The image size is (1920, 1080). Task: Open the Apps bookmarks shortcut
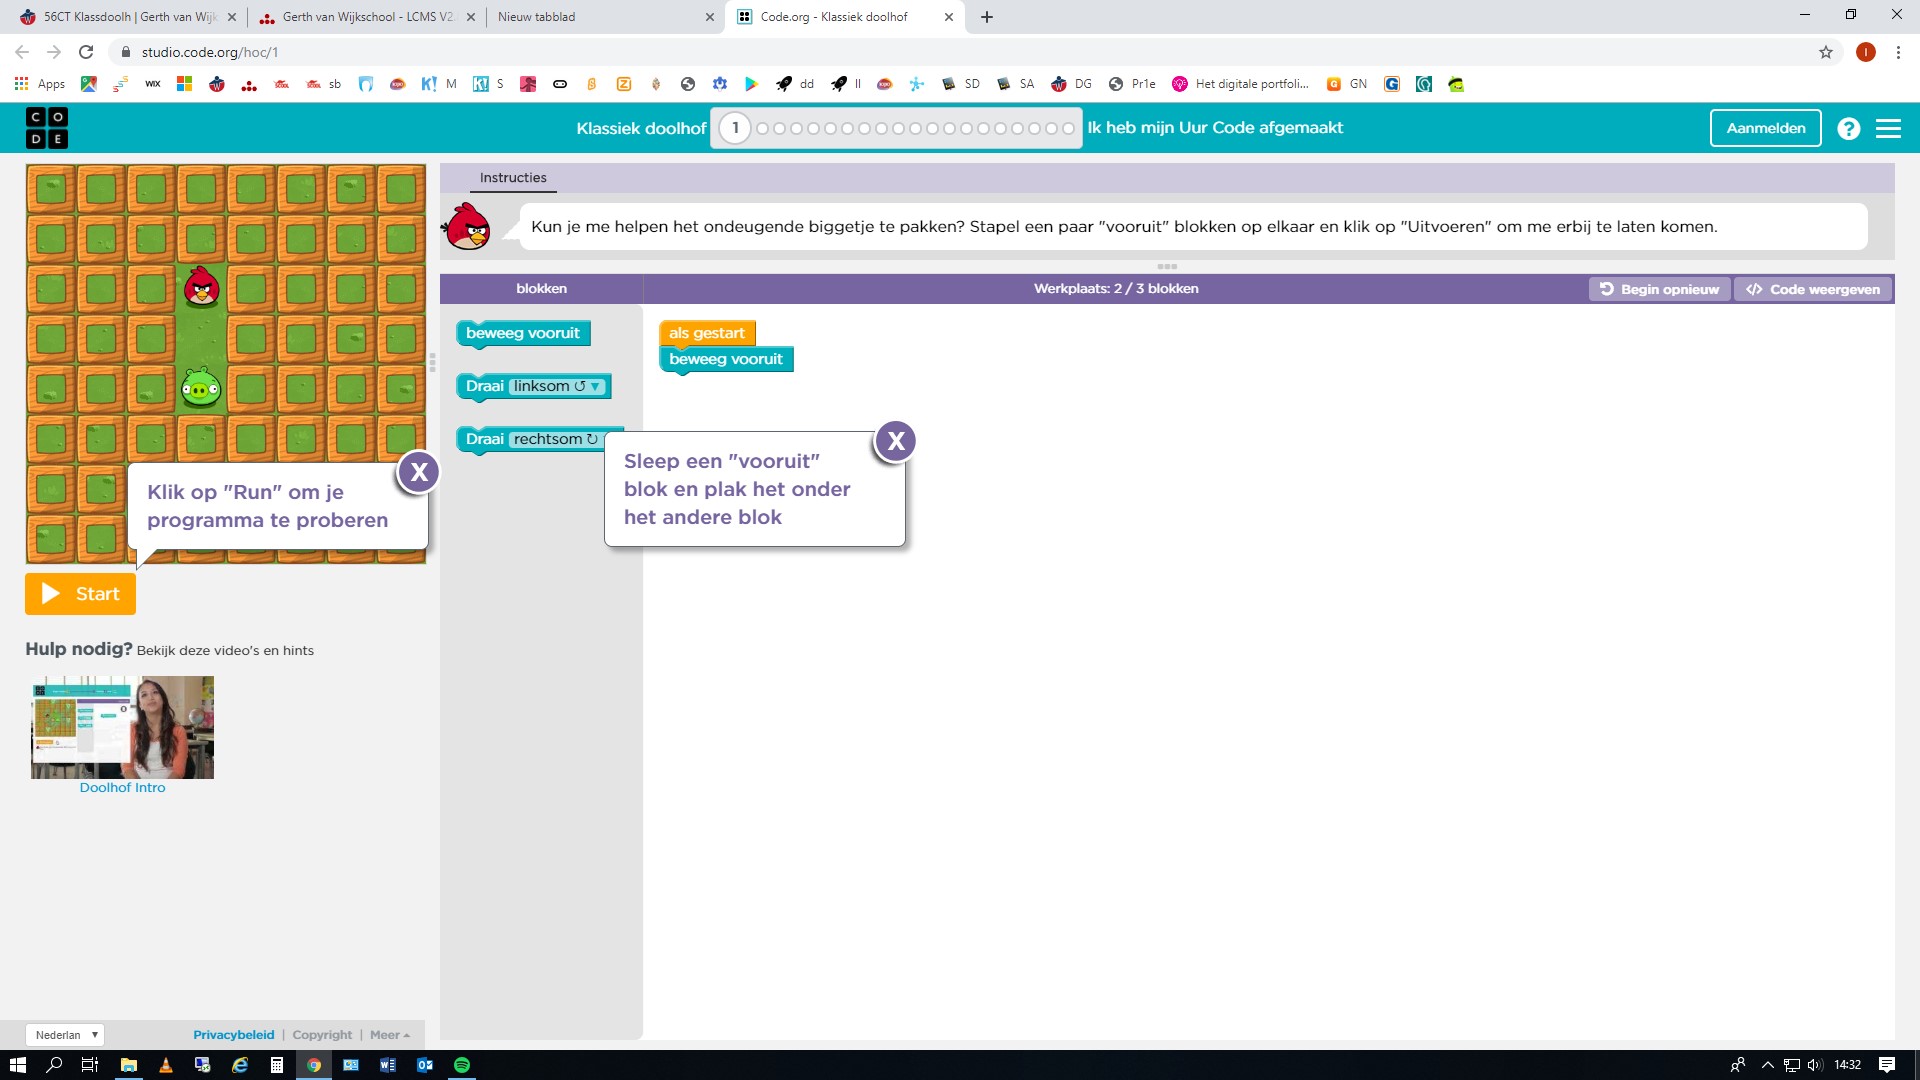40,84
